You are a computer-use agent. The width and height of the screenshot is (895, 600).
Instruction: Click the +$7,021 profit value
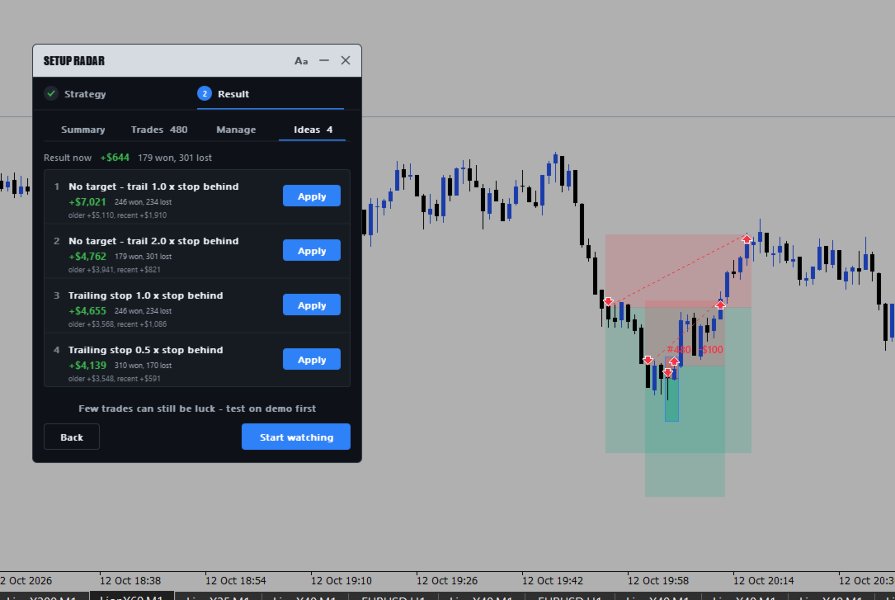(87, 202)
